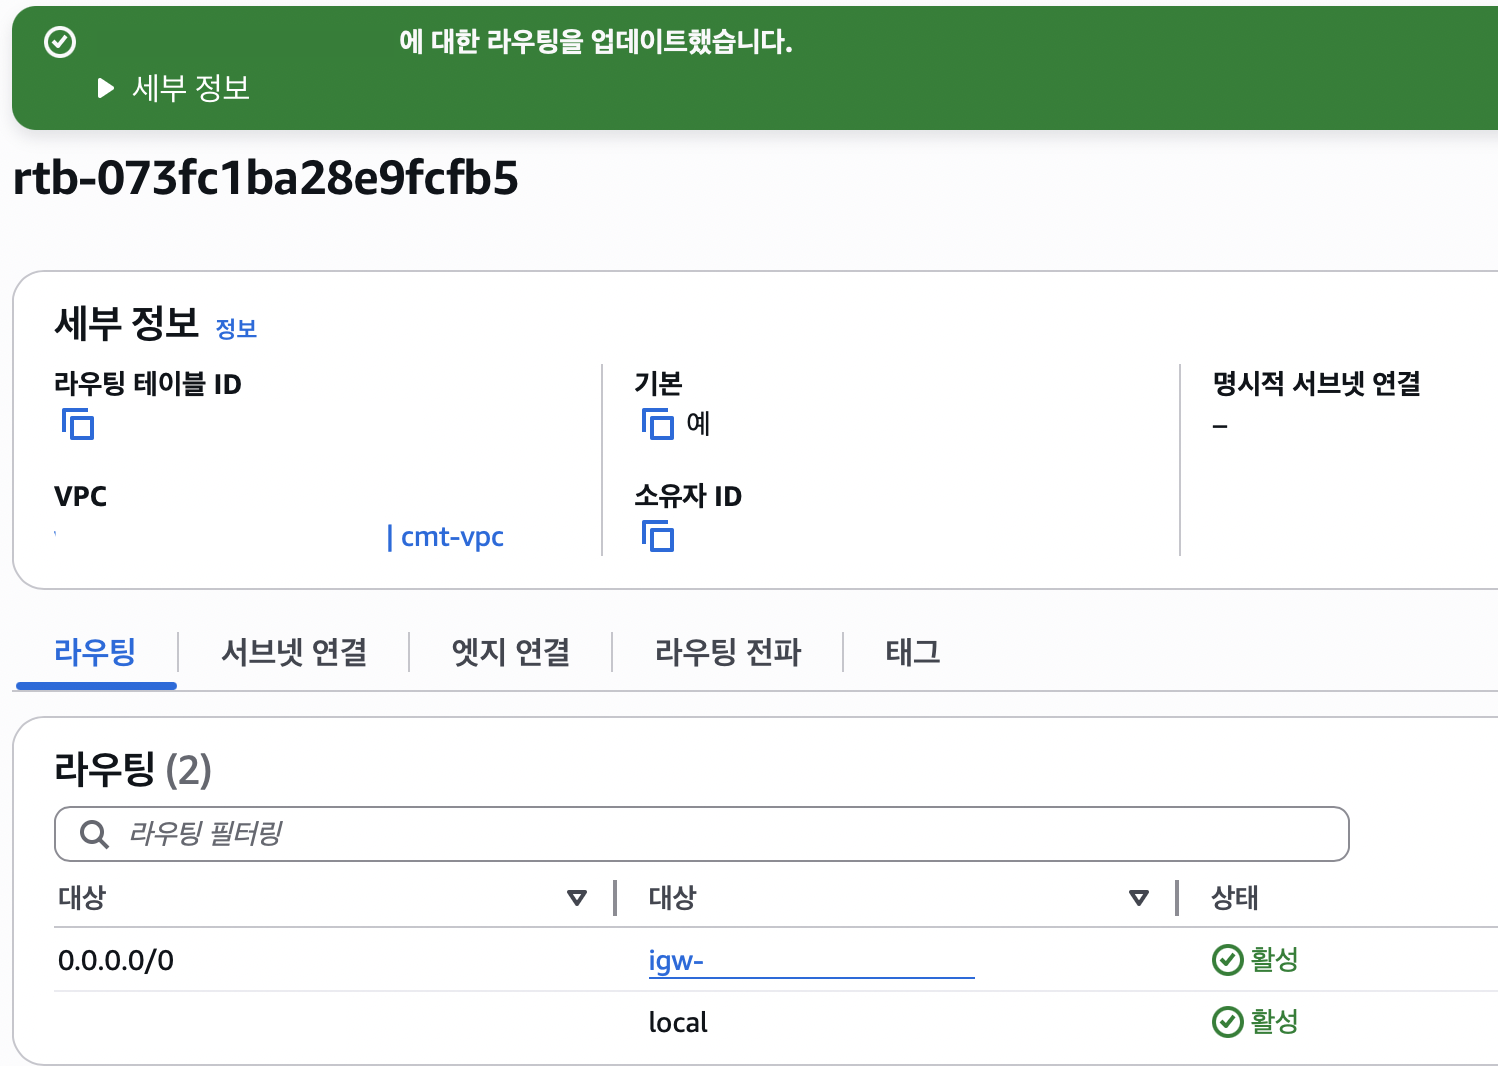Open the 정보 link next to 세부 정보
This screenshot has height=1066, width=1498.
pos(236,329)
